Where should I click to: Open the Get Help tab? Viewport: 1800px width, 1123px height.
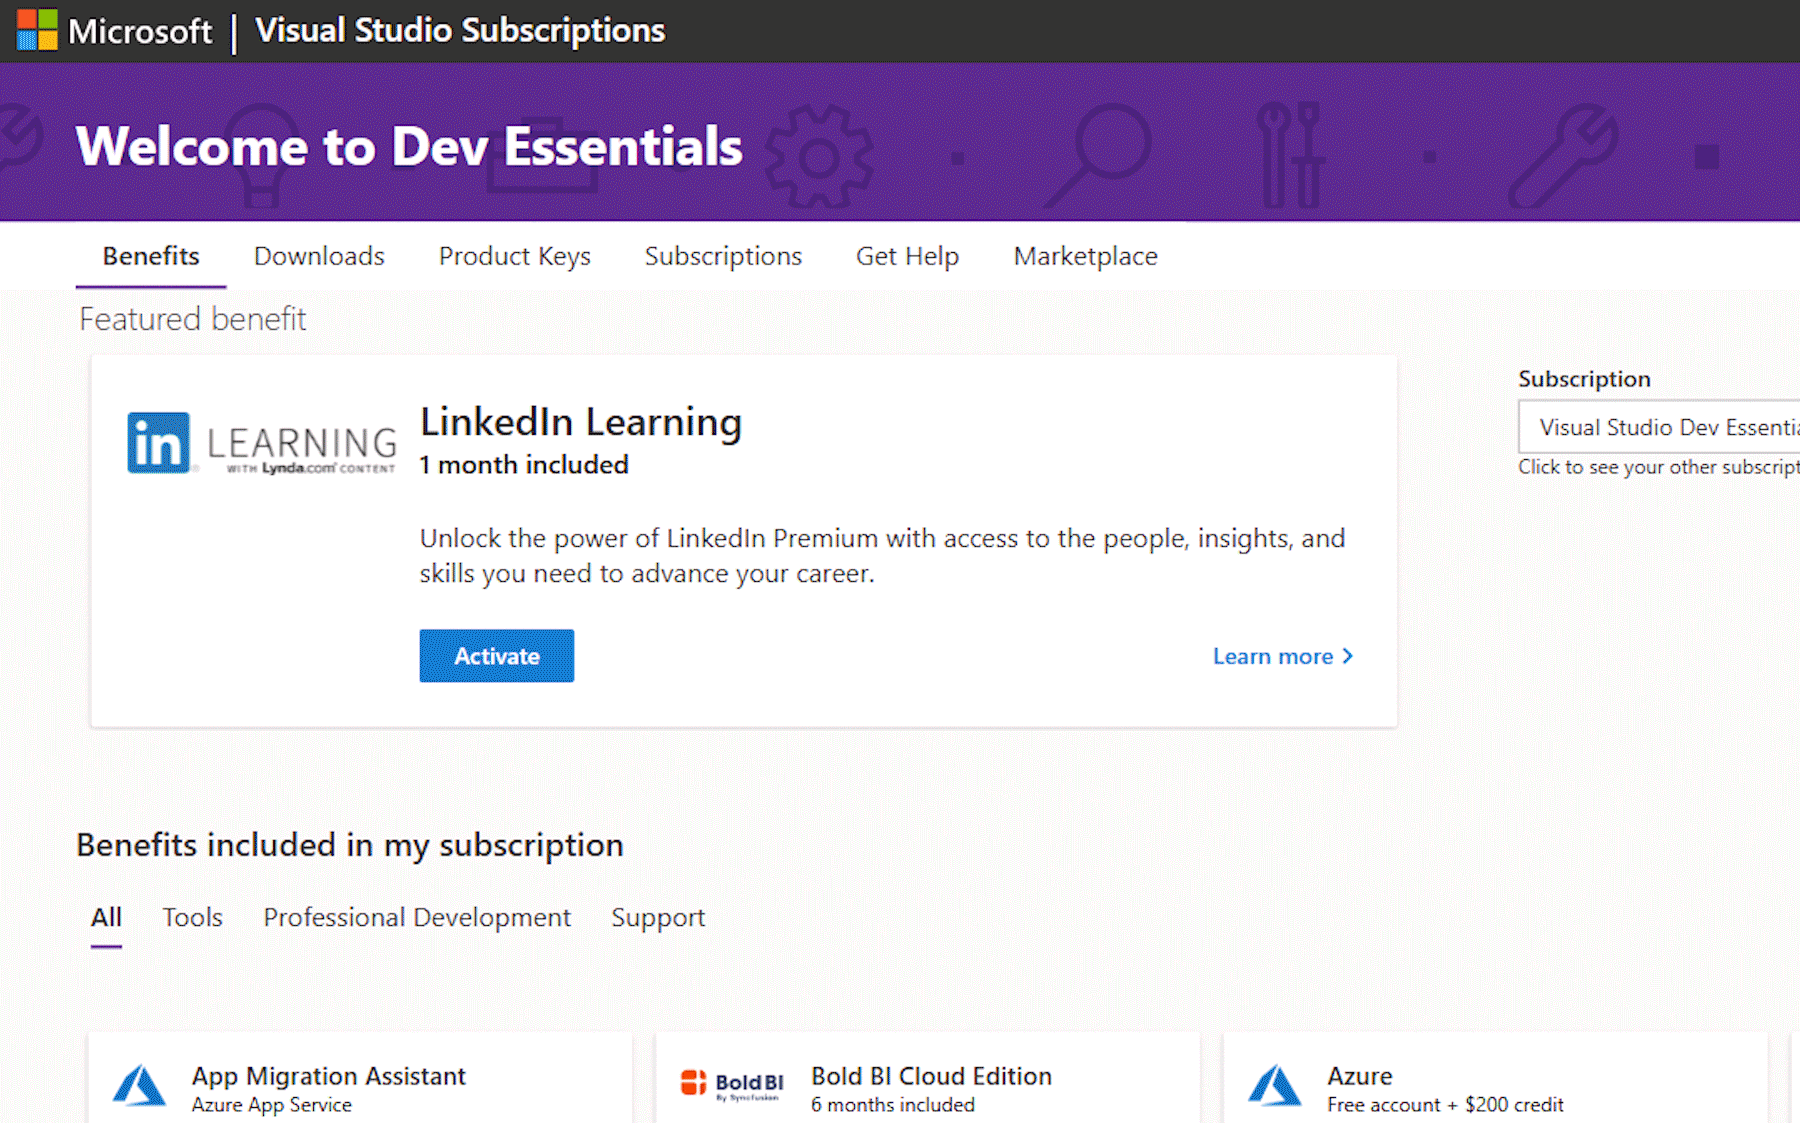pos(907,256)
